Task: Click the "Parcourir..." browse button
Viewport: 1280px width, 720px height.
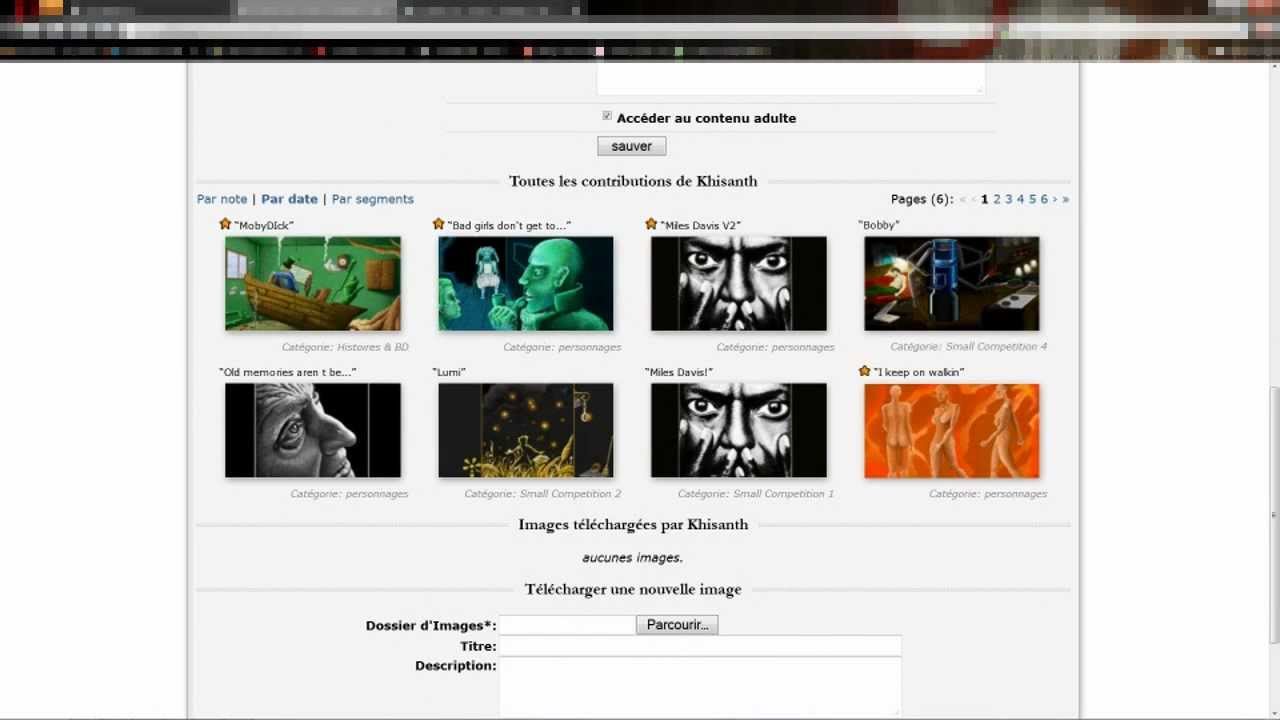Action: pos(677,625)
